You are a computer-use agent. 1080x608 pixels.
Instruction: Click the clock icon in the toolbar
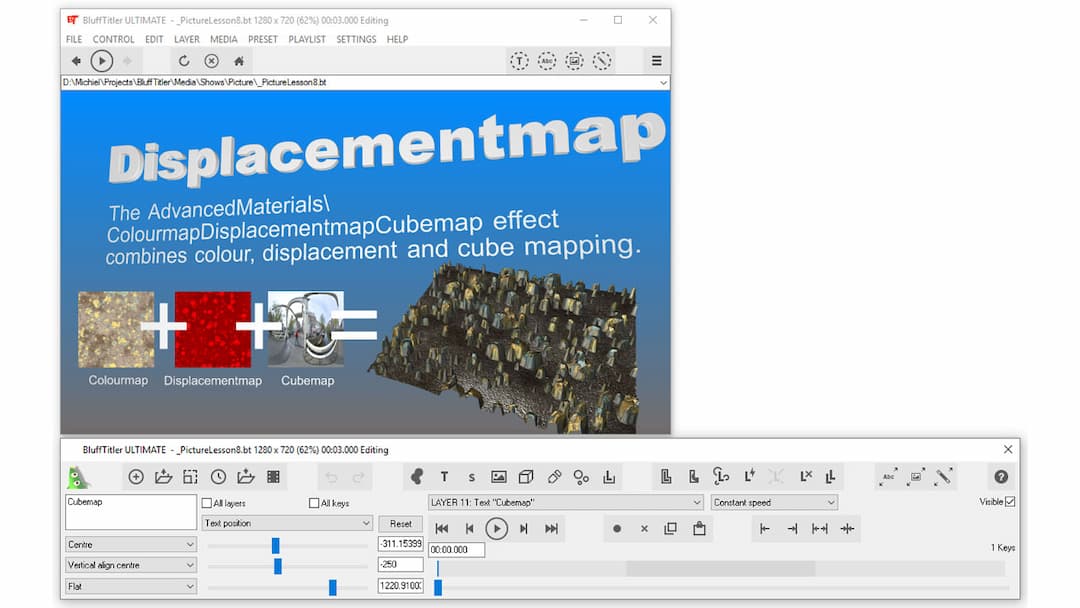coord(218,477)
